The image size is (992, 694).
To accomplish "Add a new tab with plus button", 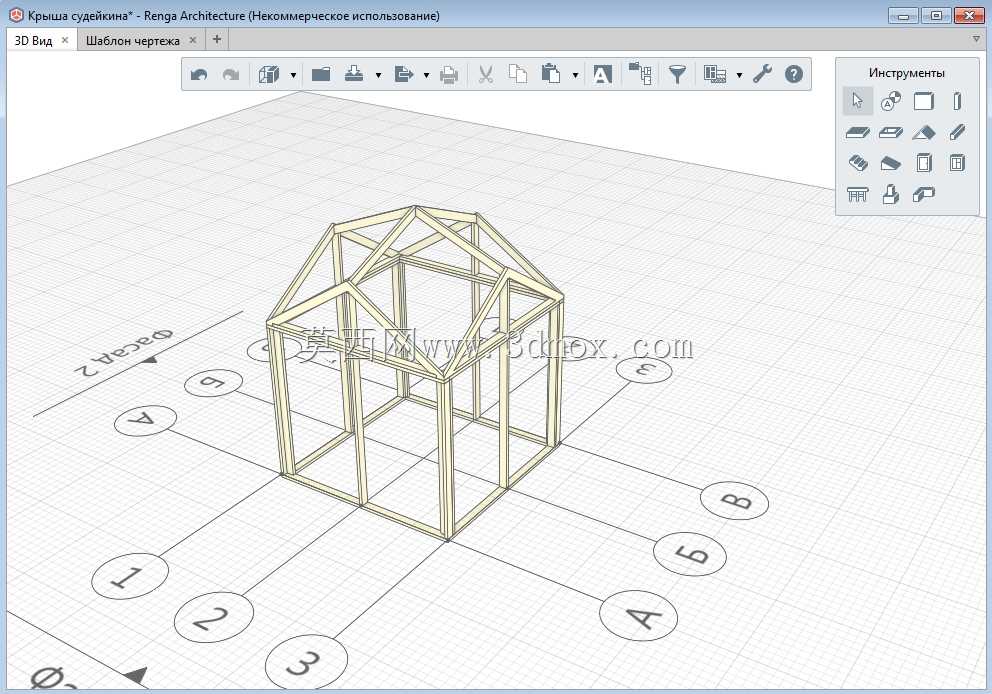I will click(216, 39).
